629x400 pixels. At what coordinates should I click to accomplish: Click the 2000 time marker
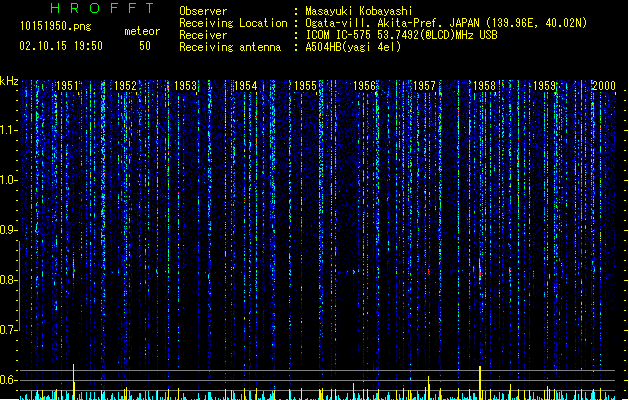[604, 86]
